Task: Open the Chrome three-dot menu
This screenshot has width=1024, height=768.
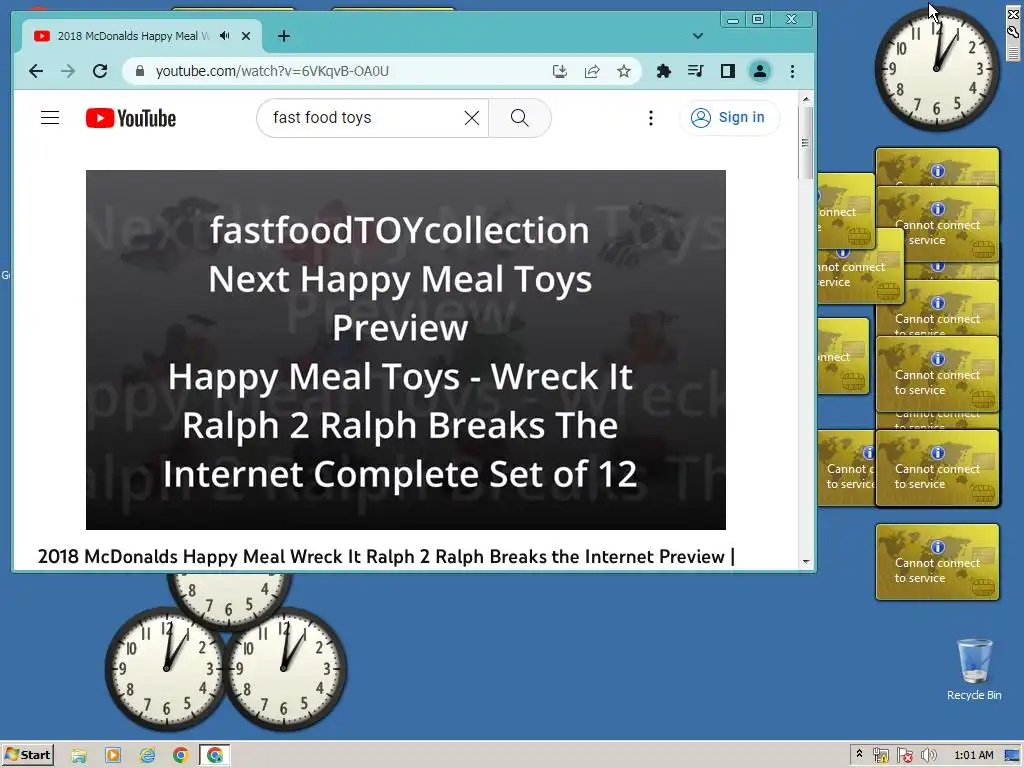Action: click(792, 71)
